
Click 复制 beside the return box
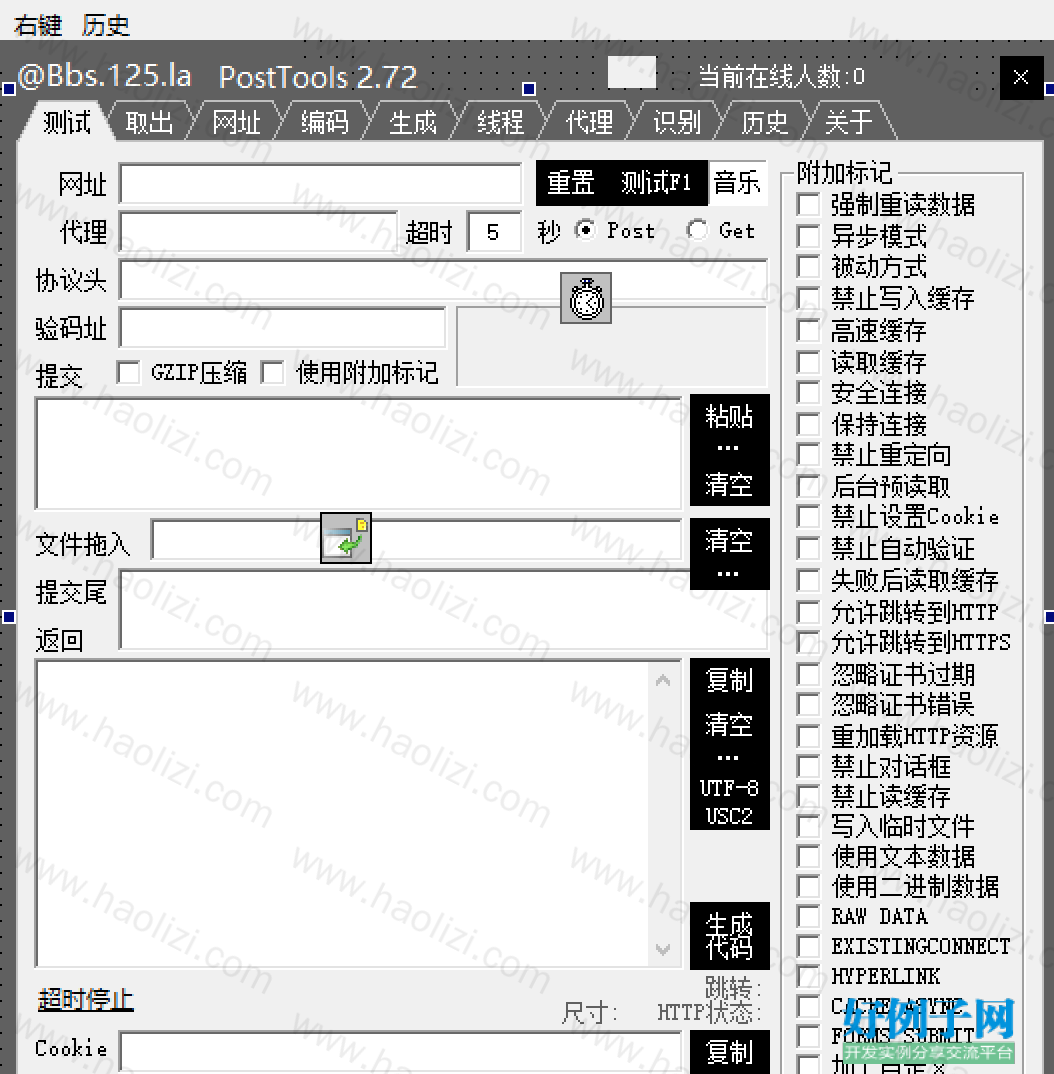[x=729, y=680]
